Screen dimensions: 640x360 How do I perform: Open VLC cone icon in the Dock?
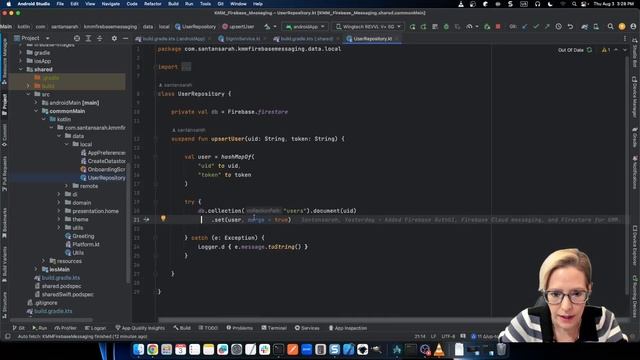pyautogui.click(x=439, y=349)
